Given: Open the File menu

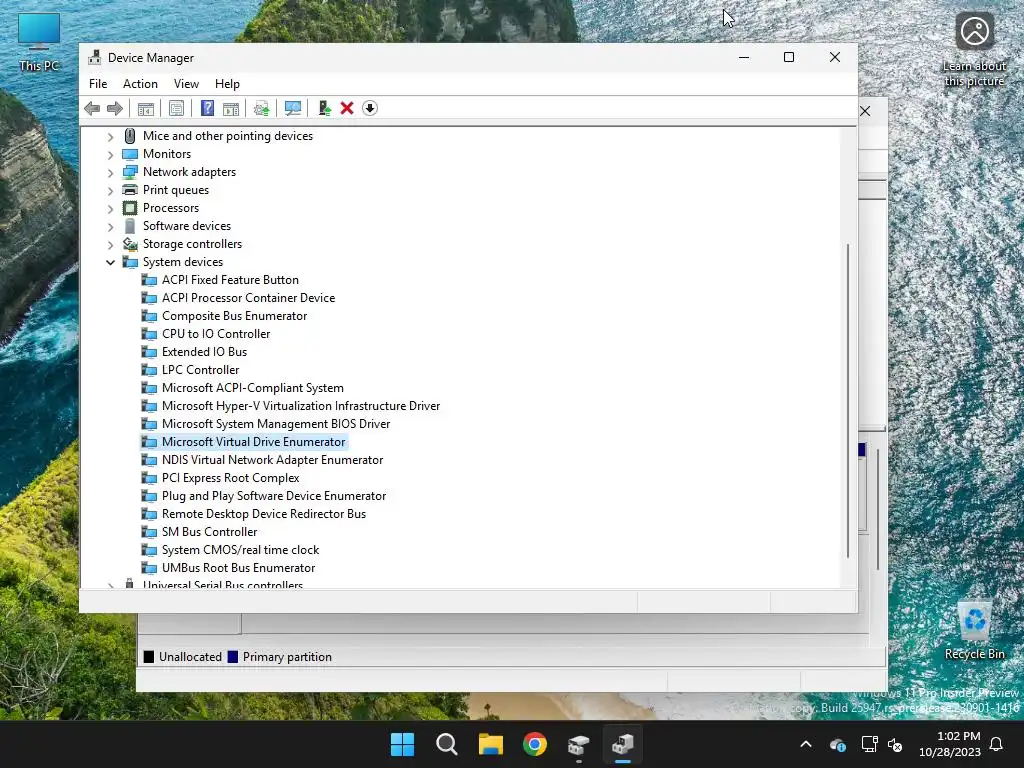Looking at the screenshot, I should (98, 84).
